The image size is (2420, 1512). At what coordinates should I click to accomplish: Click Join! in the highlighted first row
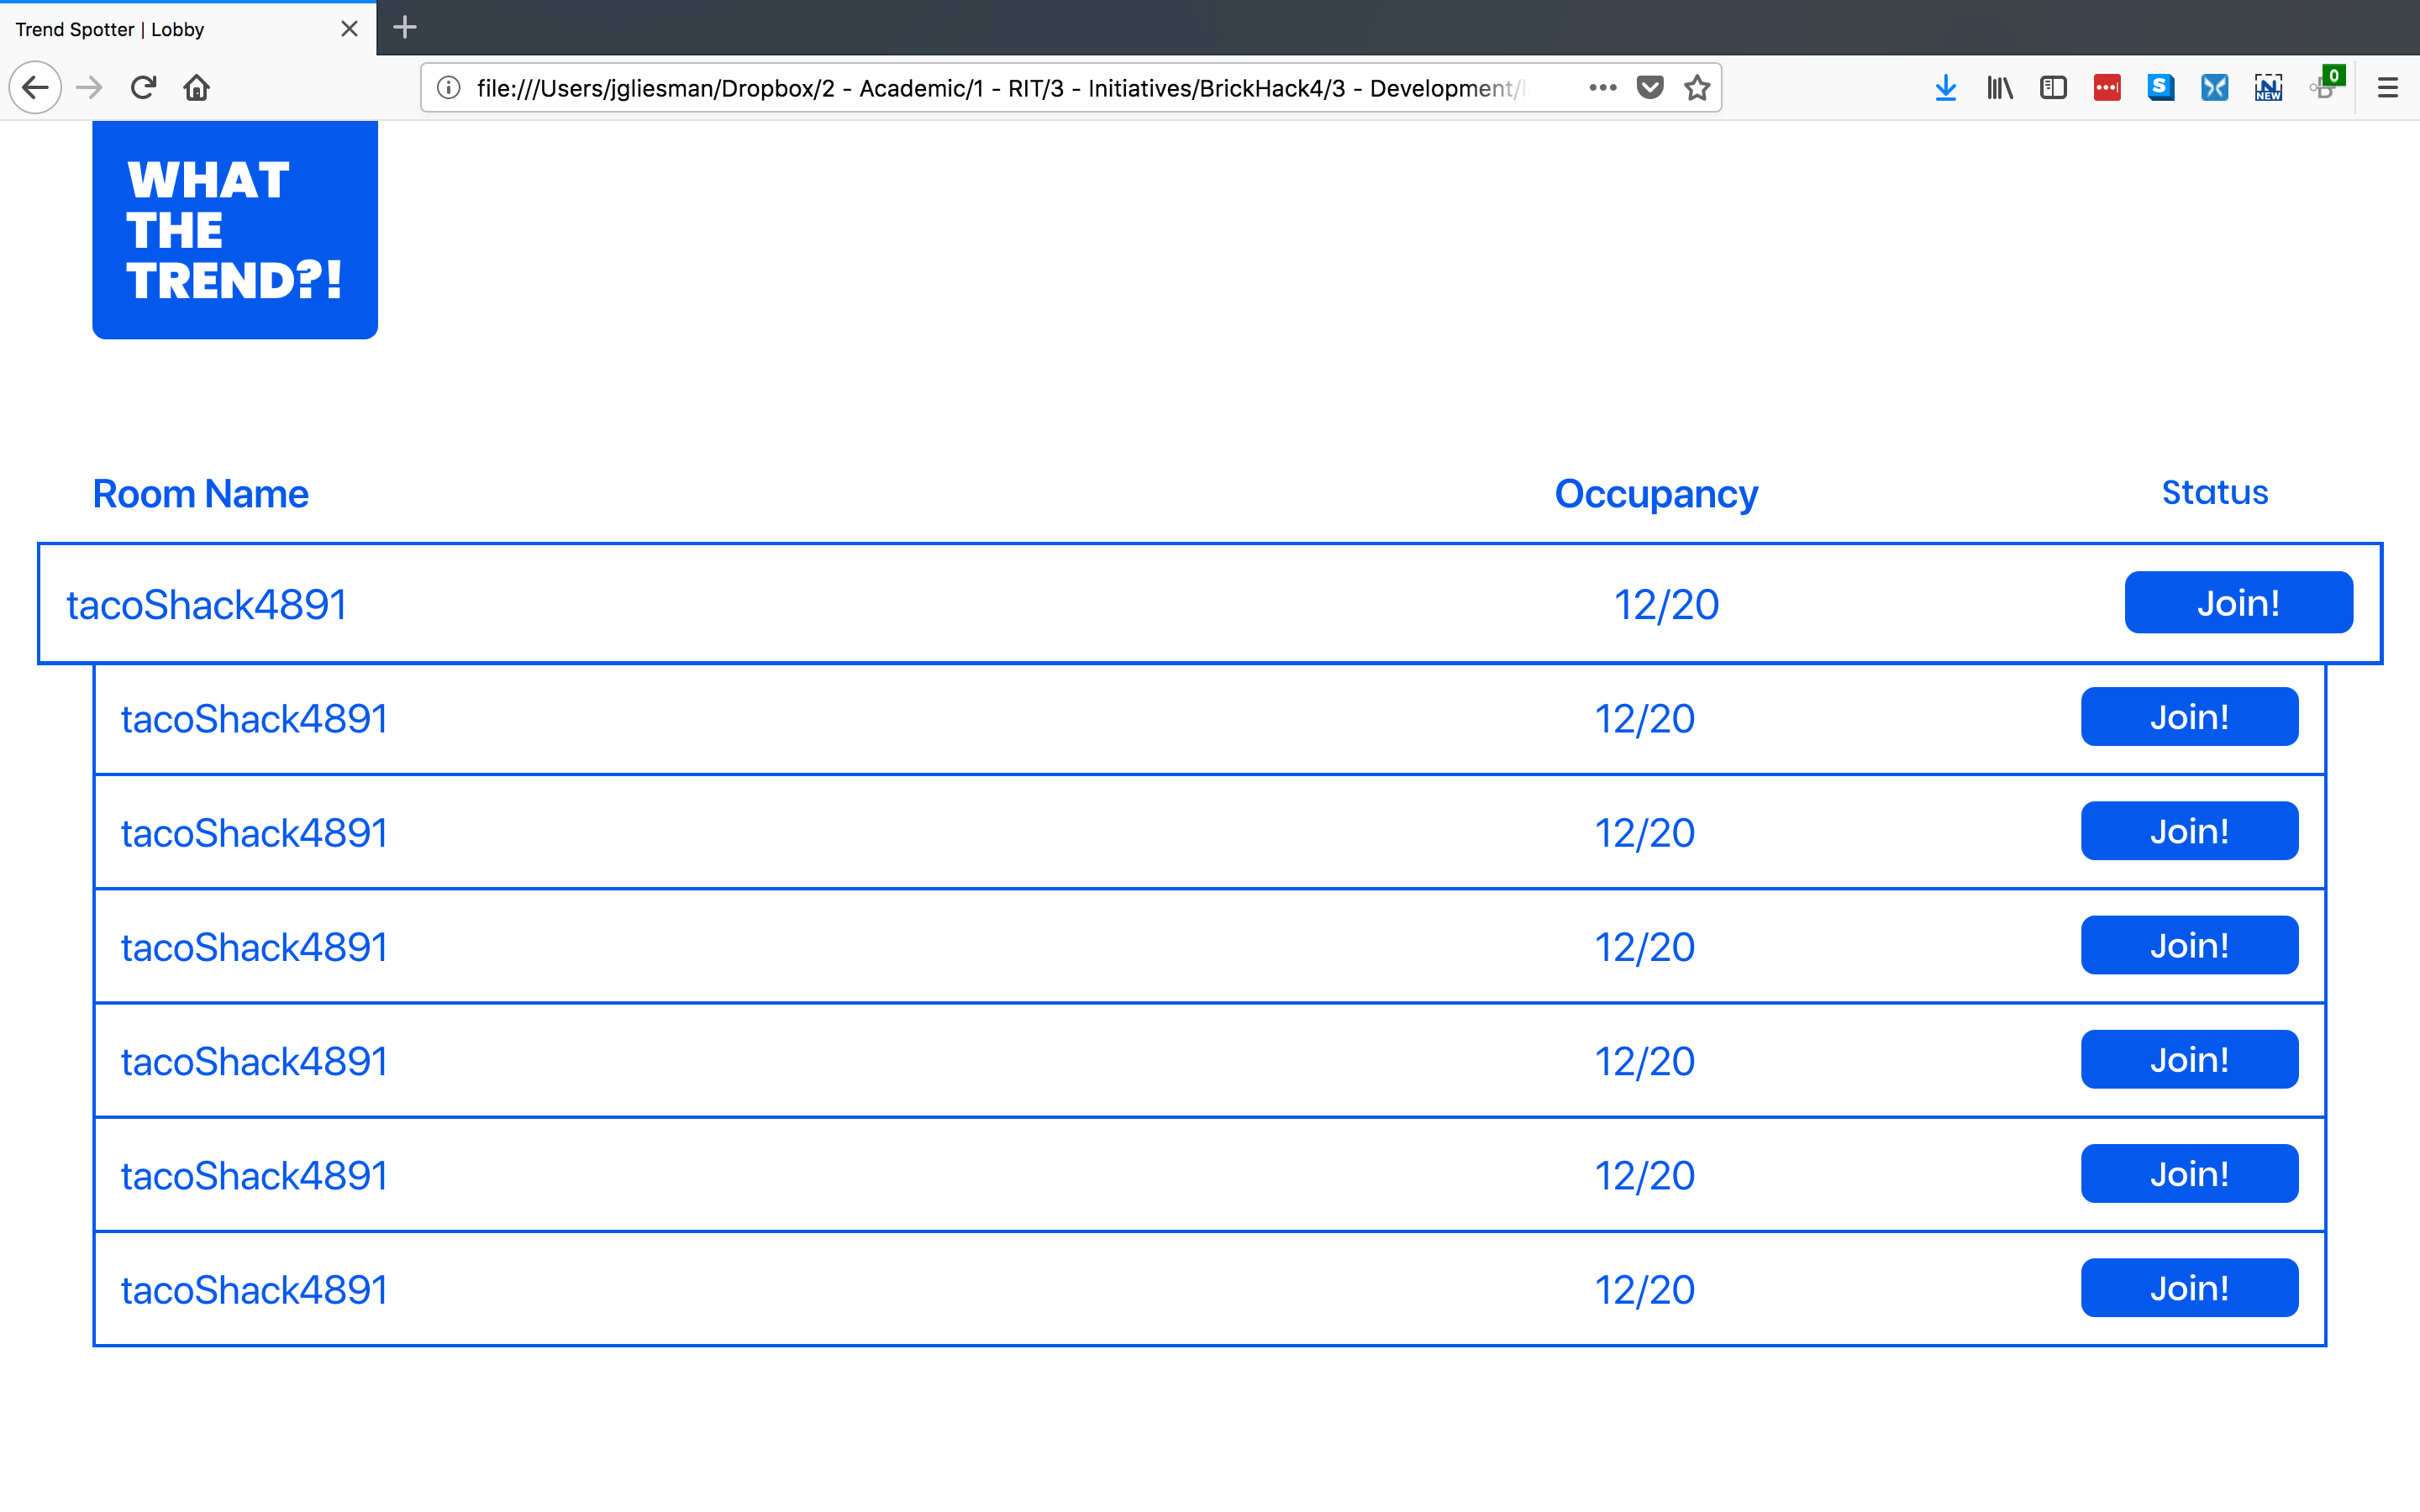tap(2238, 603)
